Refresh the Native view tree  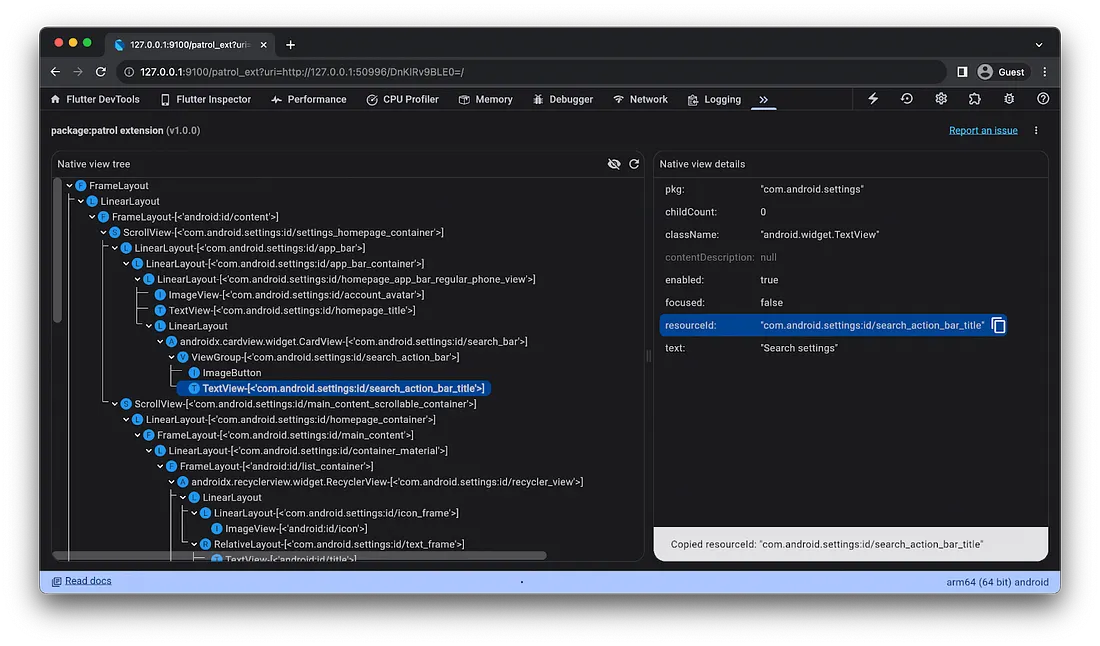634,163
